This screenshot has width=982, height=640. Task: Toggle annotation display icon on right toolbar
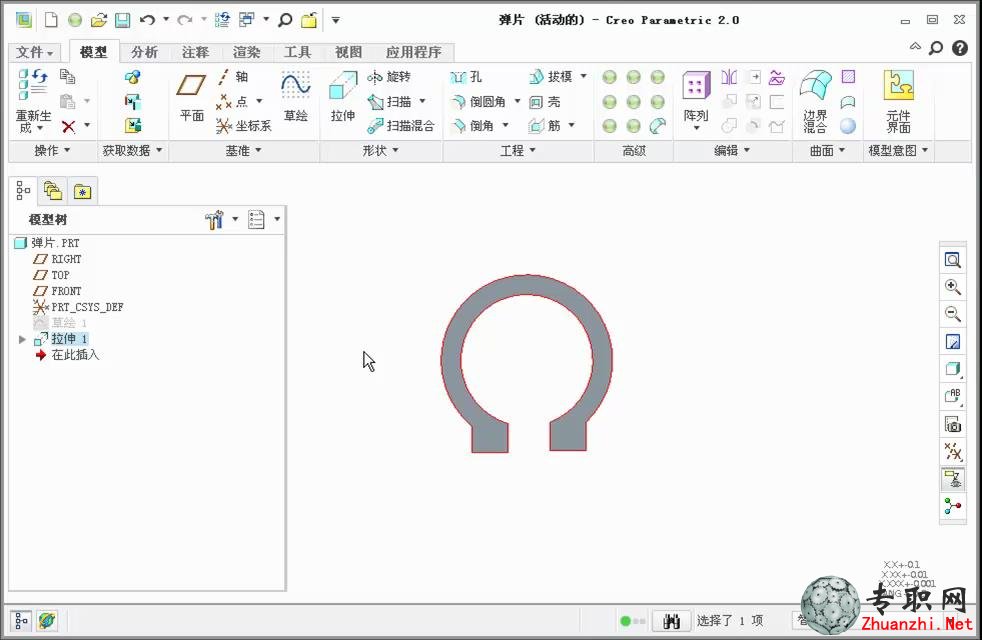953,479
